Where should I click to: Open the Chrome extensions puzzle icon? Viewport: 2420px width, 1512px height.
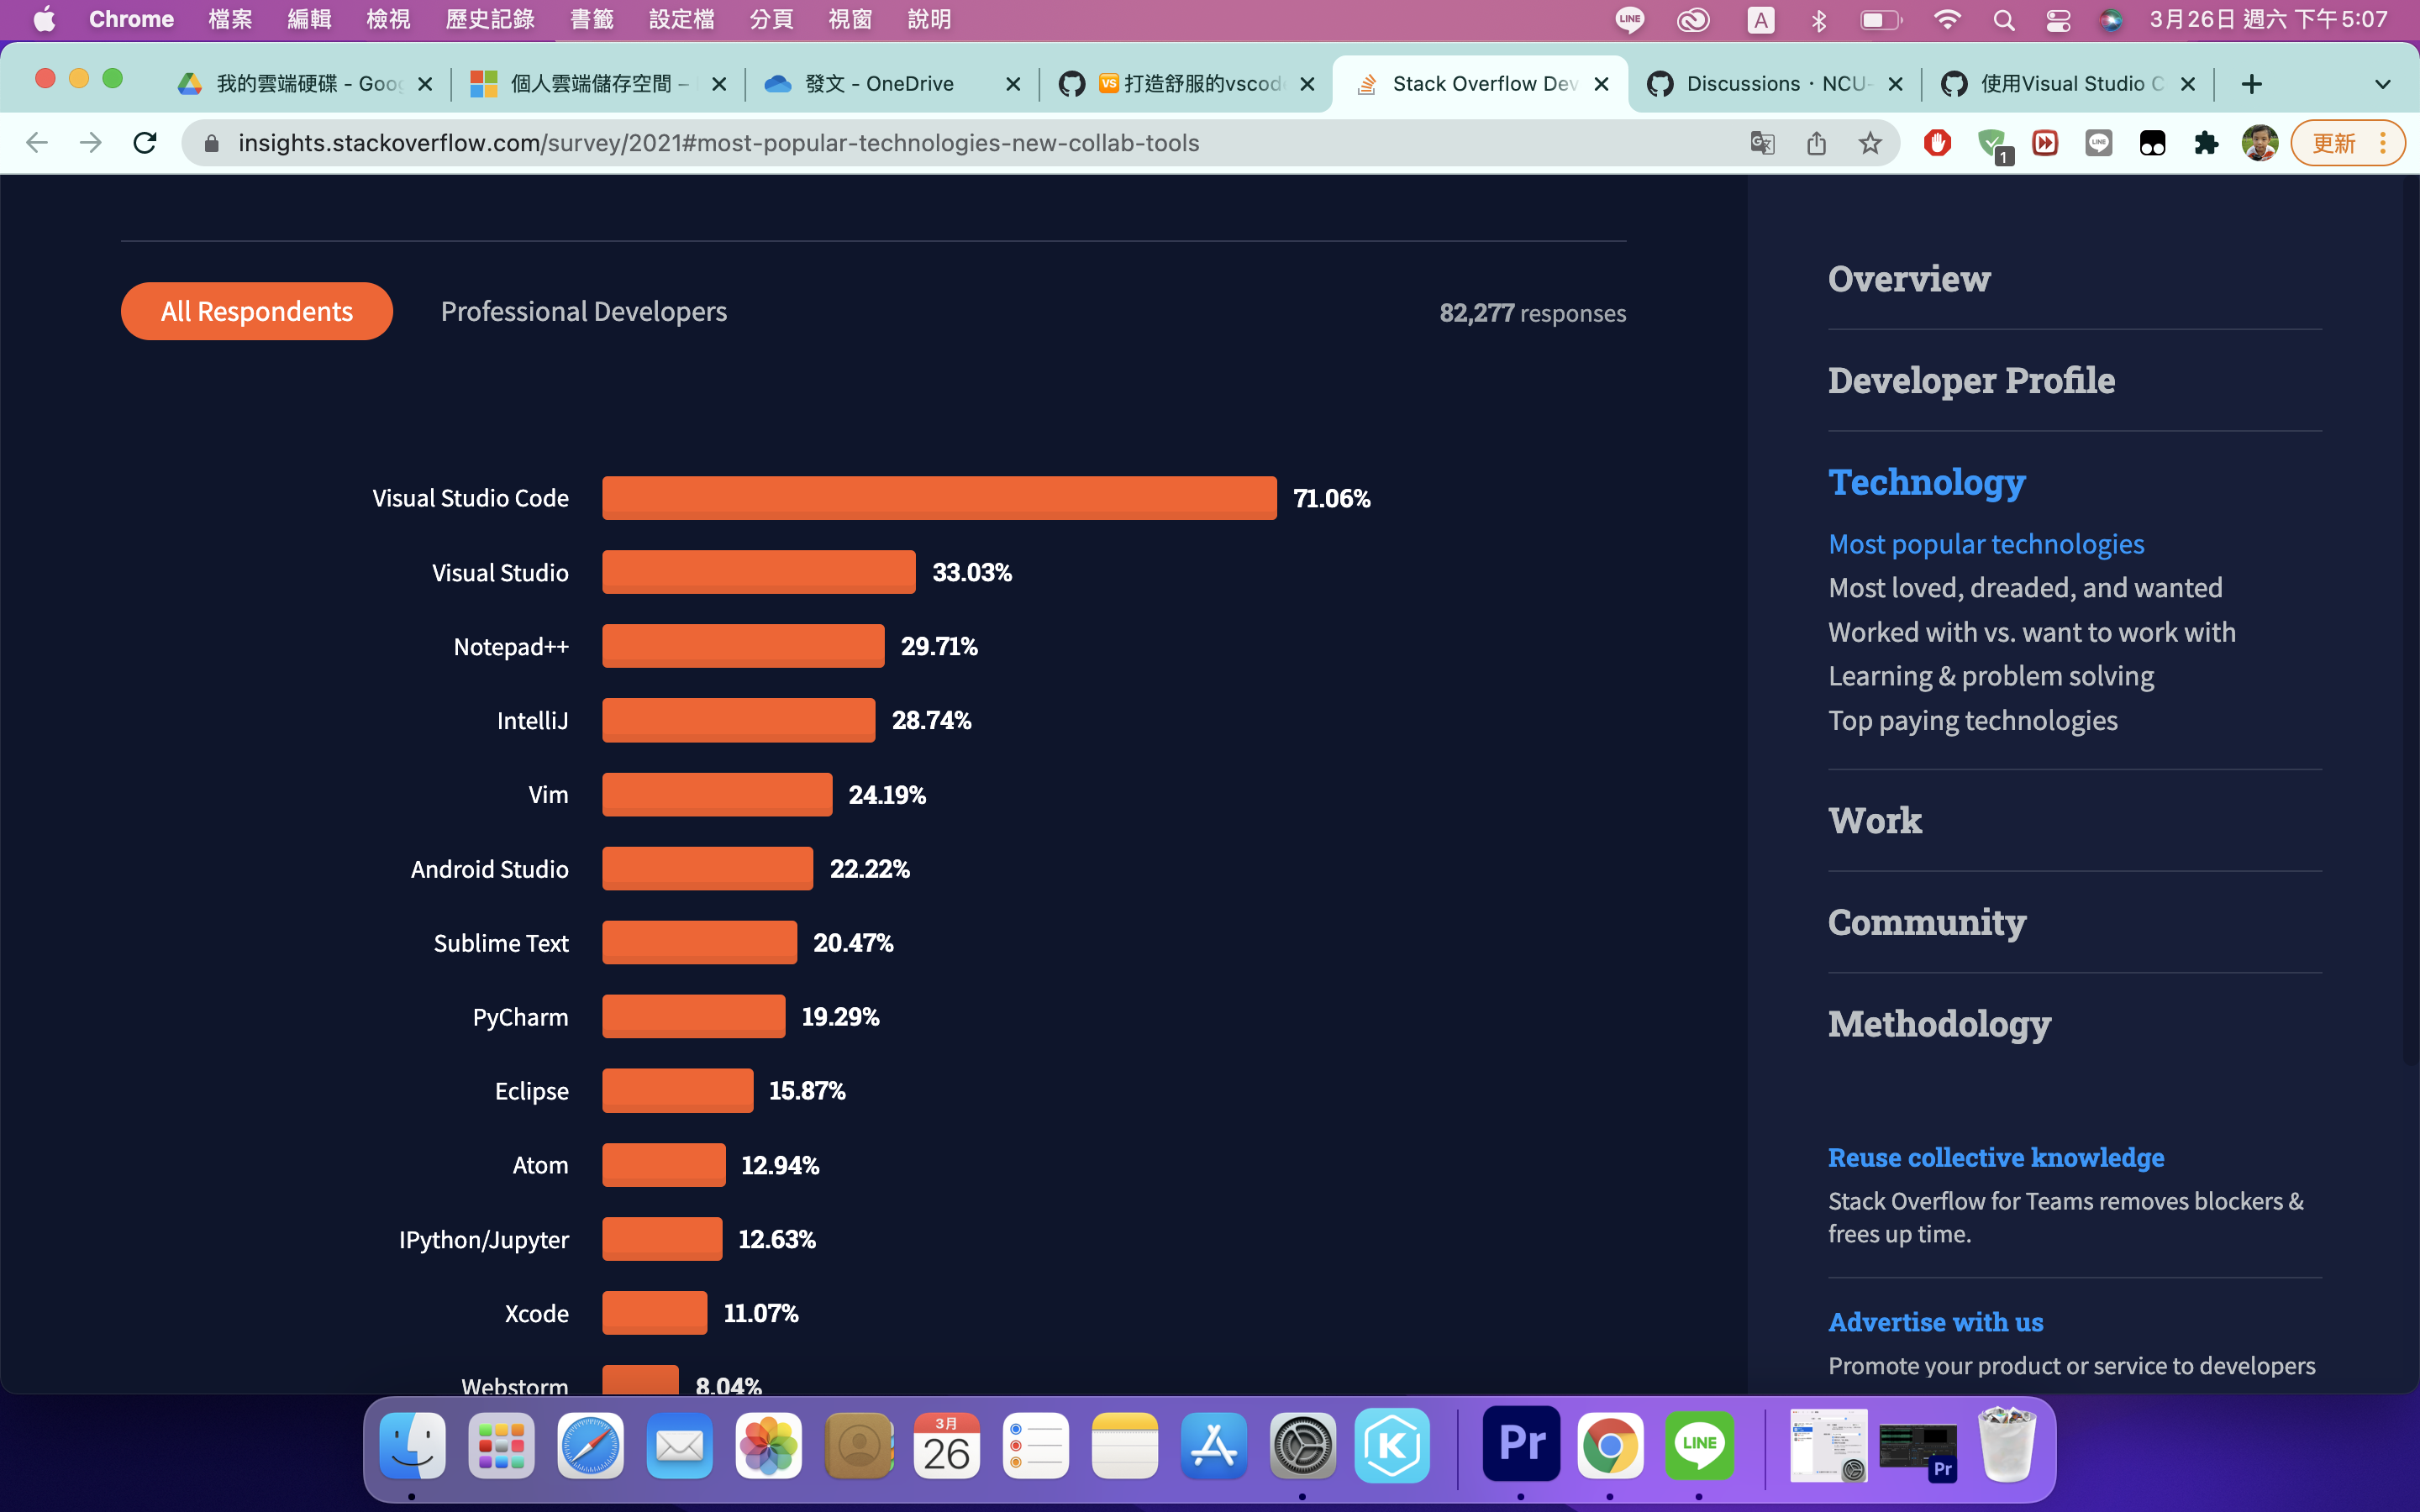tap(2207, 143)
